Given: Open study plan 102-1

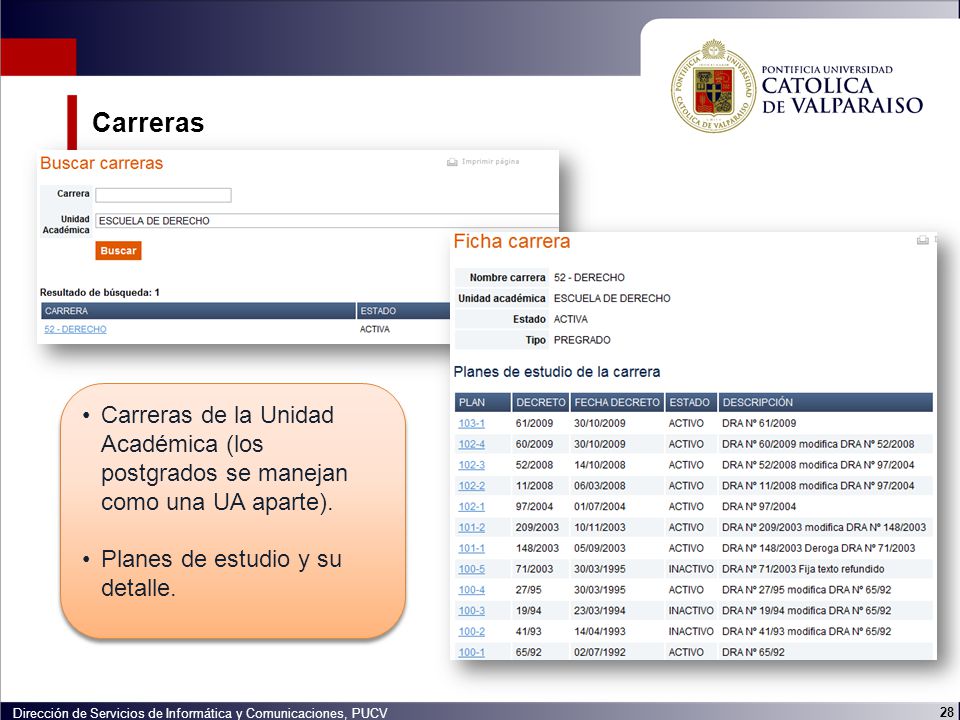Looking at the screenshot, I should [471, 506].
